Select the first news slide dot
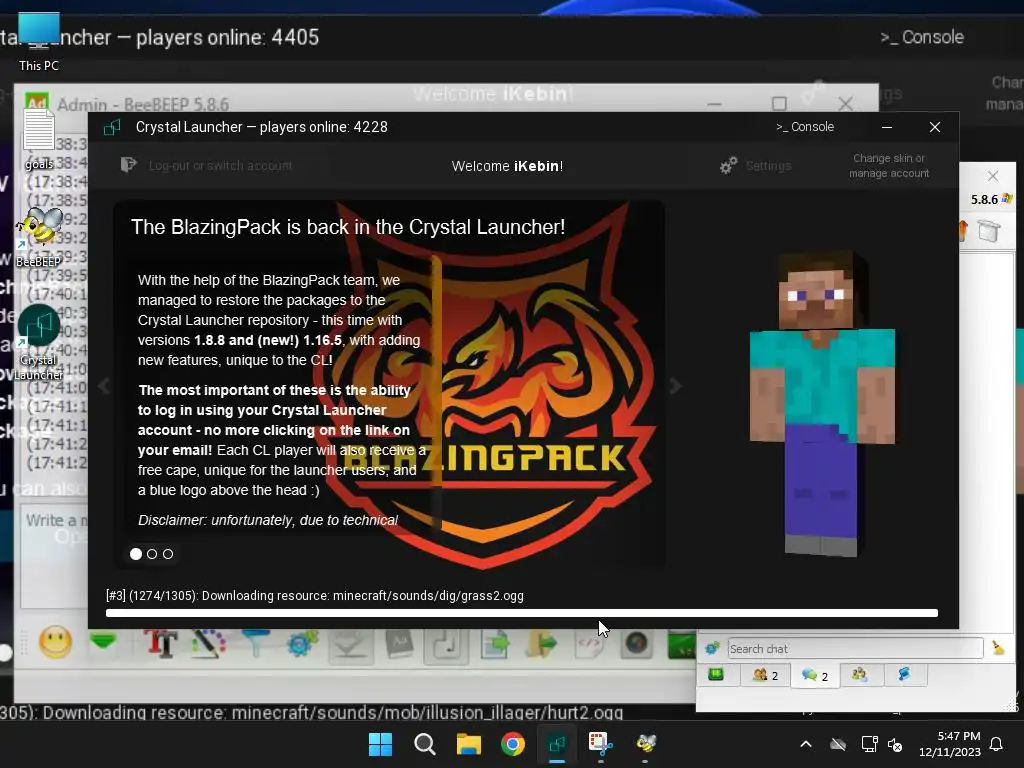The height and width of the screenshot is (768, 1024). 136,554
